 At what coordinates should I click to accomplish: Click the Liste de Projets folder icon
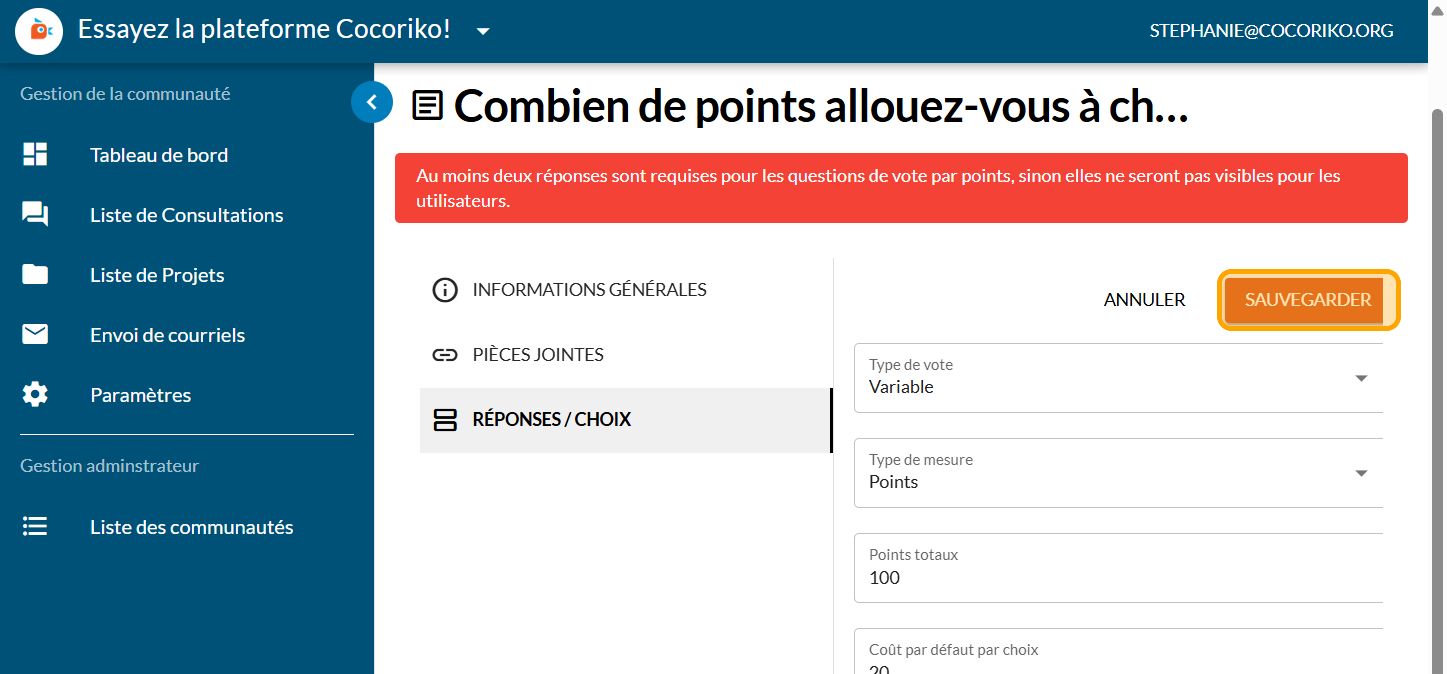(x=35, y=275)
